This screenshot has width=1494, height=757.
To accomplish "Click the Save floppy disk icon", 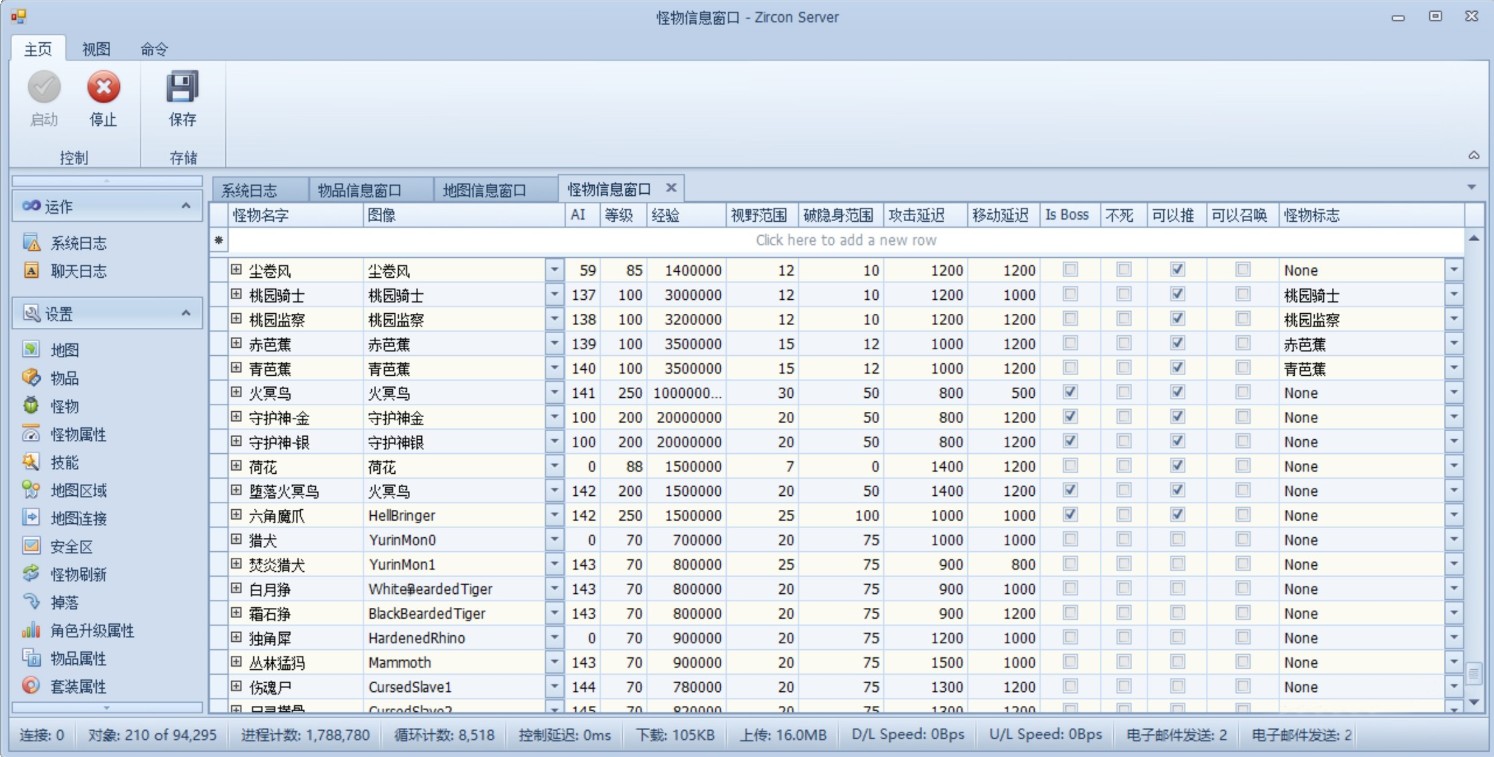I will click(182, 88).
